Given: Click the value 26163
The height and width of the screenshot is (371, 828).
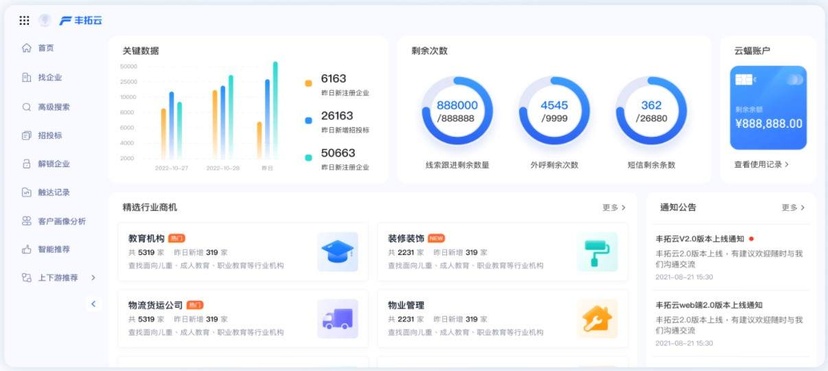Looking at the screenshot, I should coord(337,116).
